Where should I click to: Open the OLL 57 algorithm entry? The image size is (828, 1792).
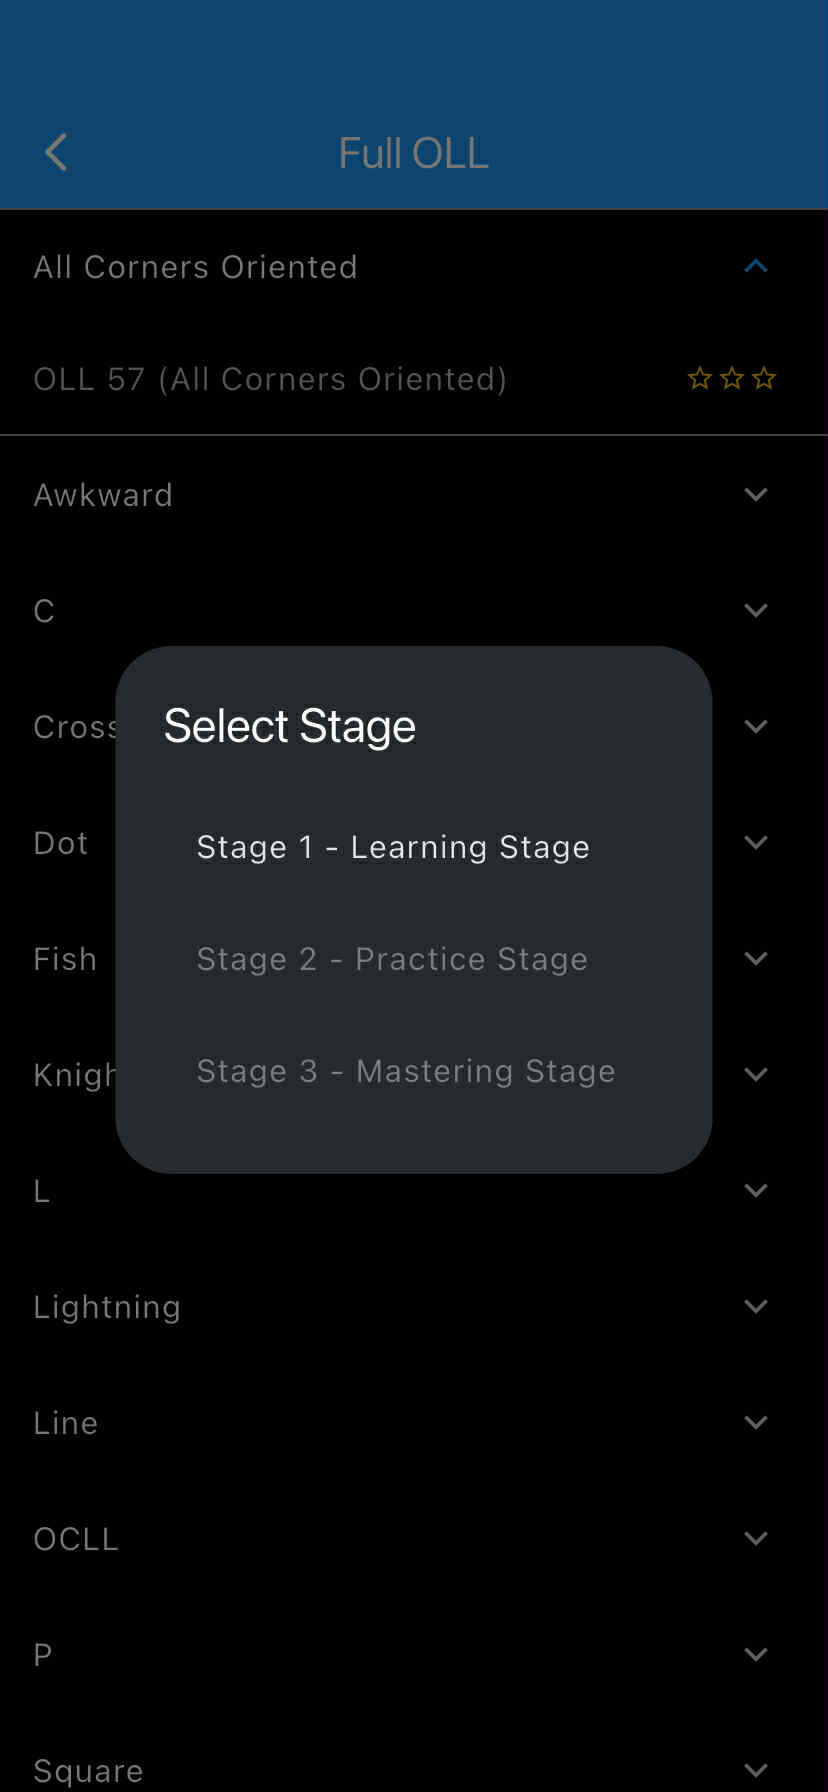[x=270, y=379]
